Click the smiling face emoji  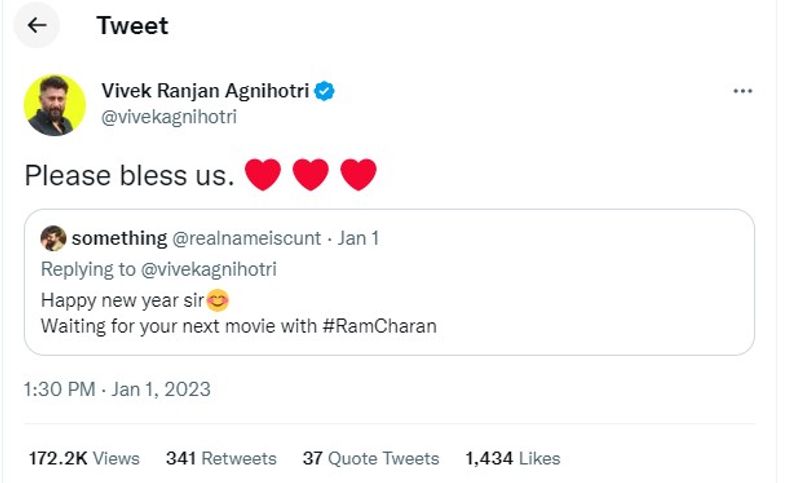click(x=218, y=299)
